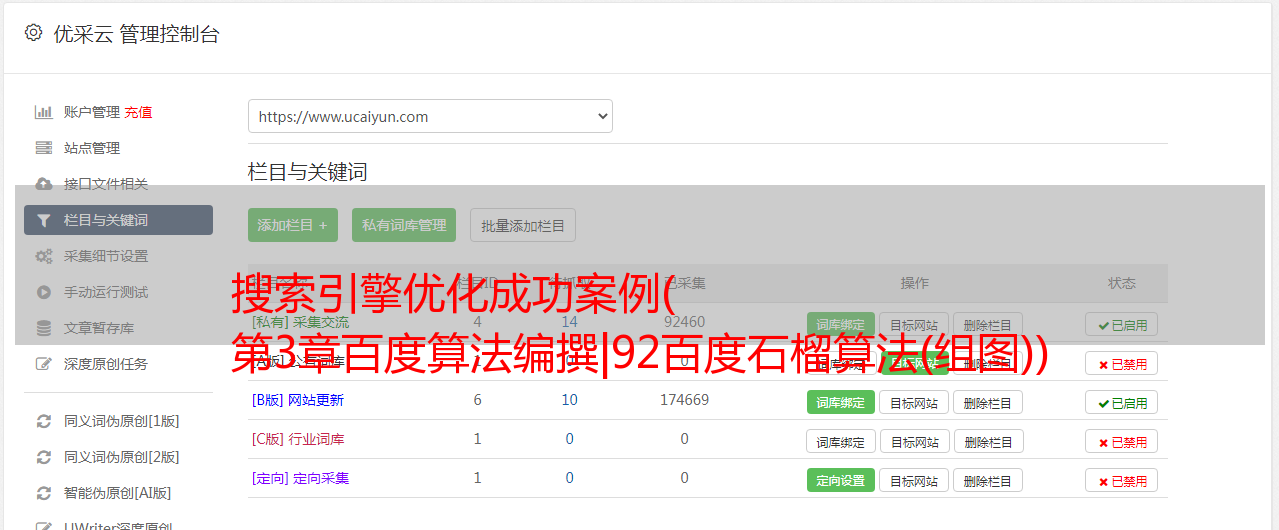1279x530 pixels.
Task: Click 删除栏目 in the 定向采集 row
Action: click(988, 481)
